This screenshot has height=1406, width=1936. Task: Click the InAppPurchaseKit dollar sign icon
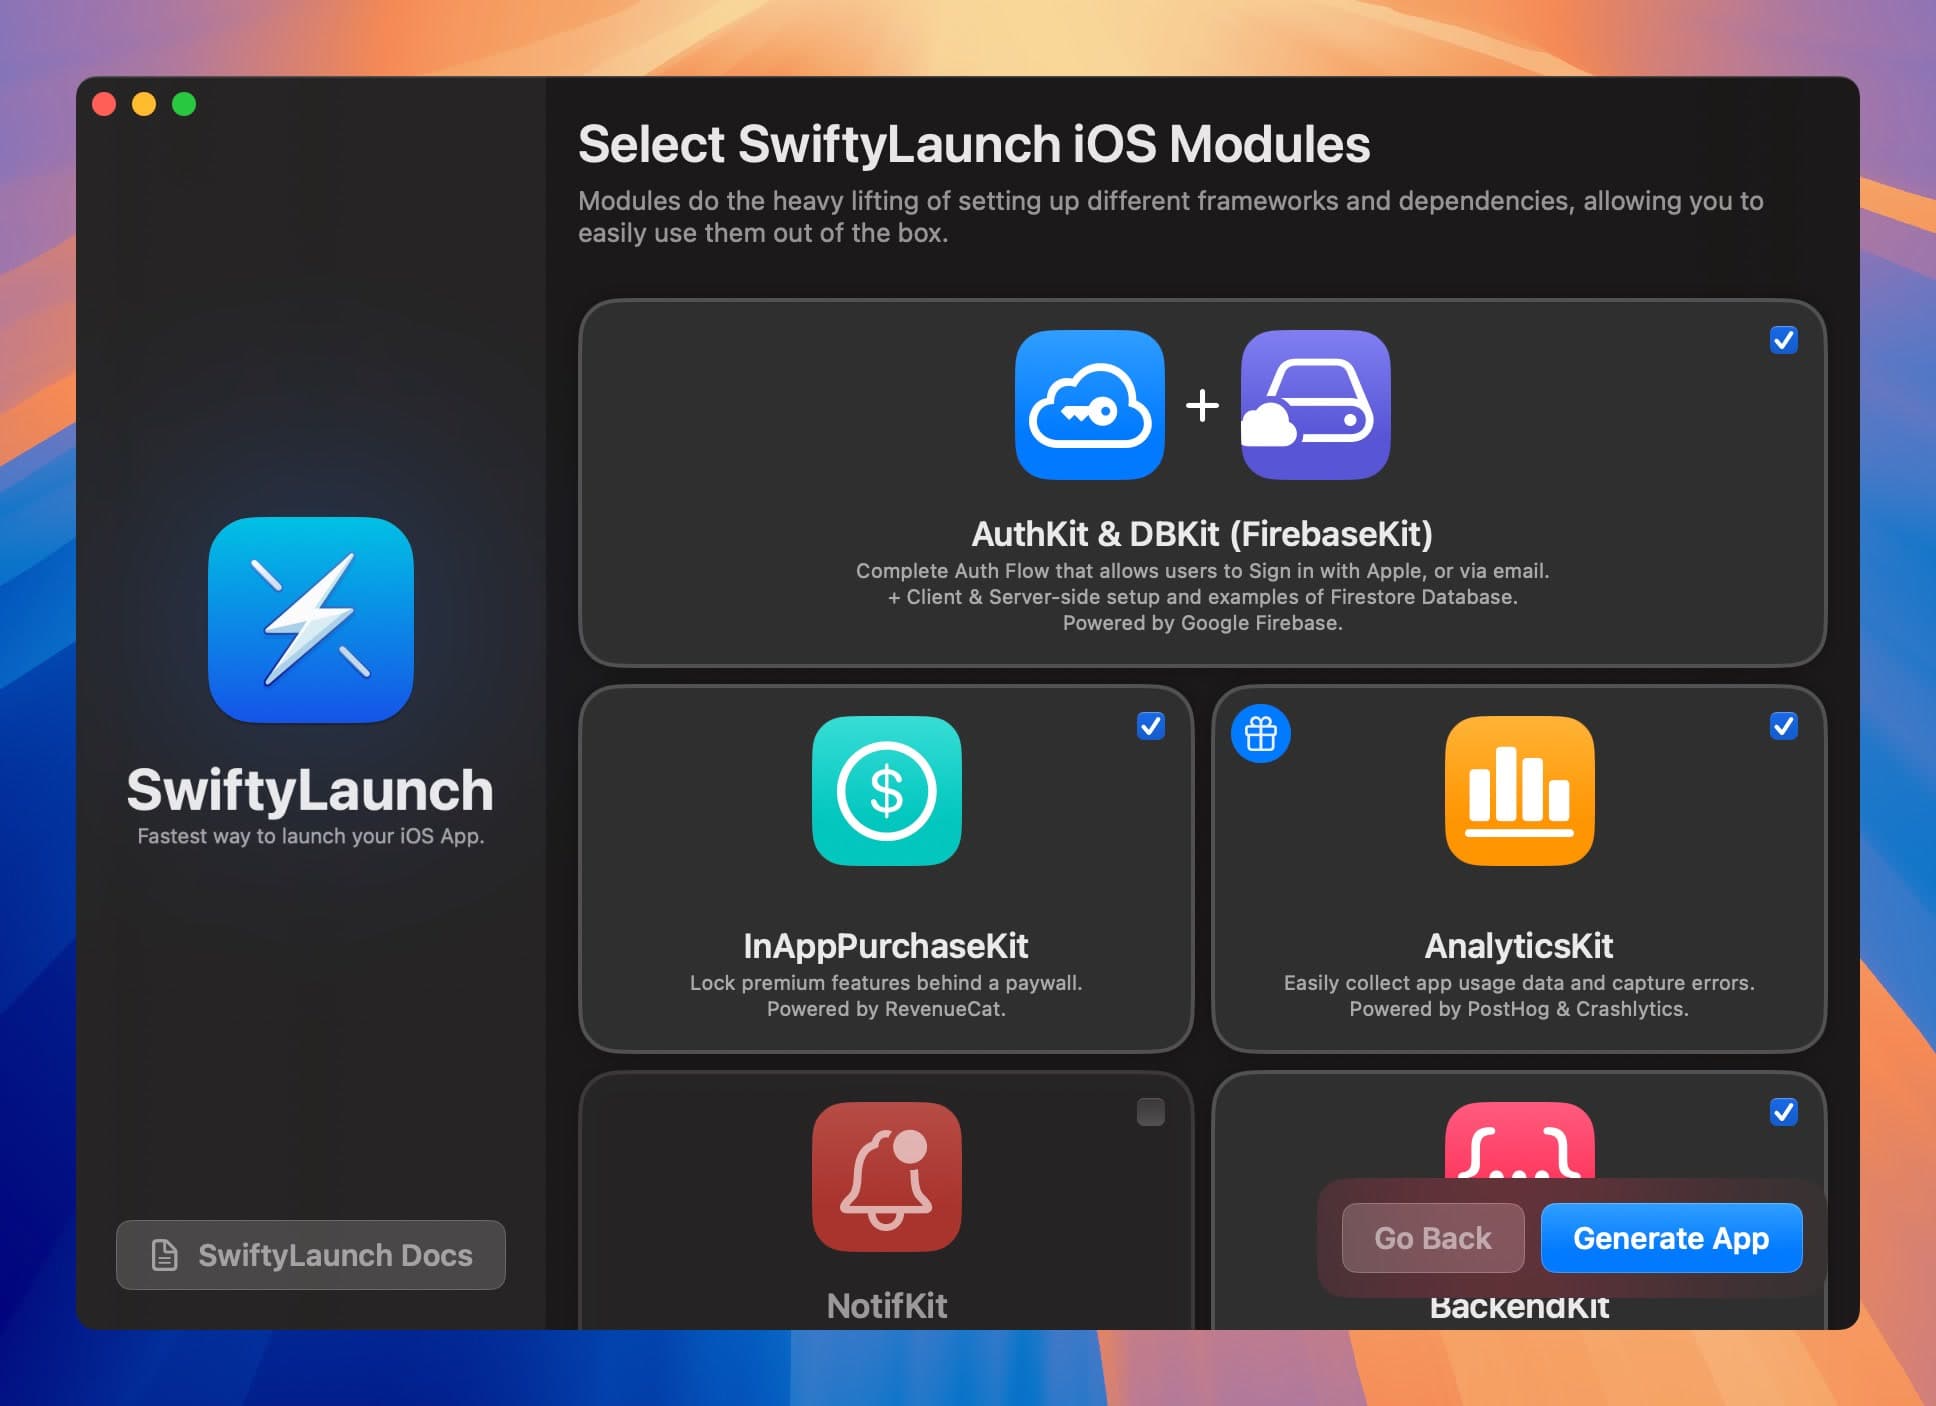(x=887, y=791)
